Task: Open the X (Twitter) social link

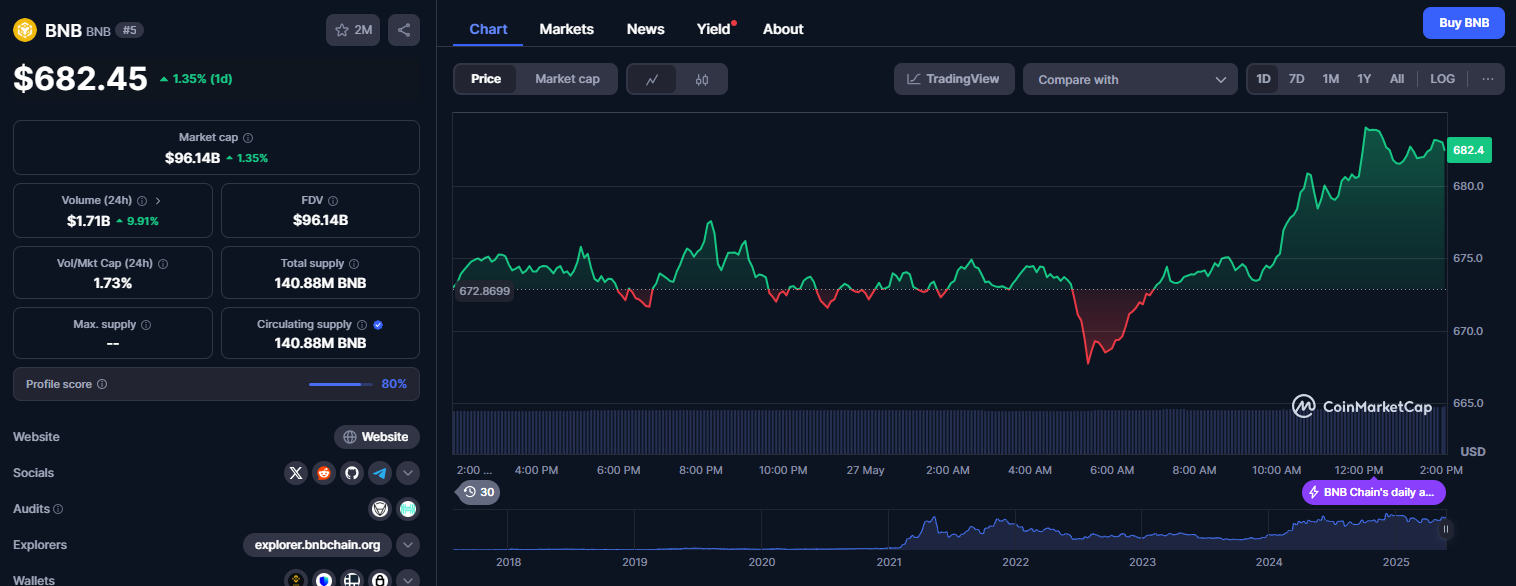Action: point(295,473)
